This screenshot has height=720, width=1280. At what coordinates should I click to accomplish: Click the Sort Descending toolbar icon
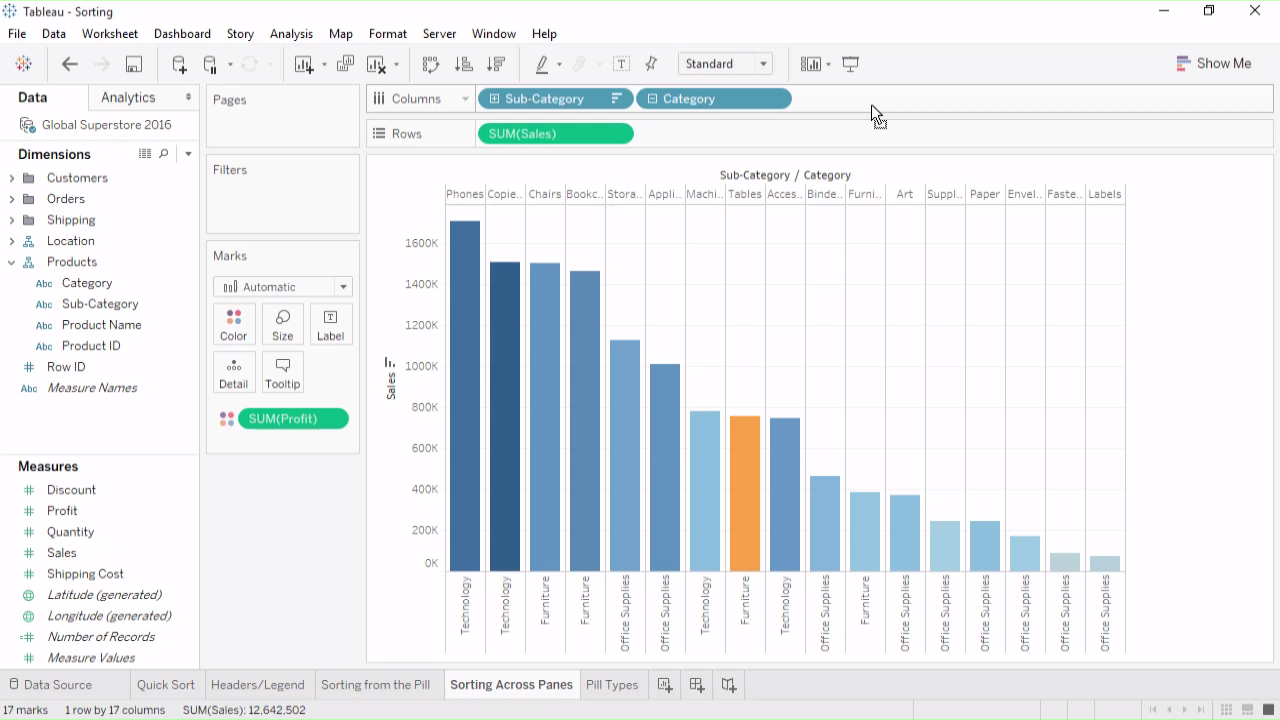point(495,64)
